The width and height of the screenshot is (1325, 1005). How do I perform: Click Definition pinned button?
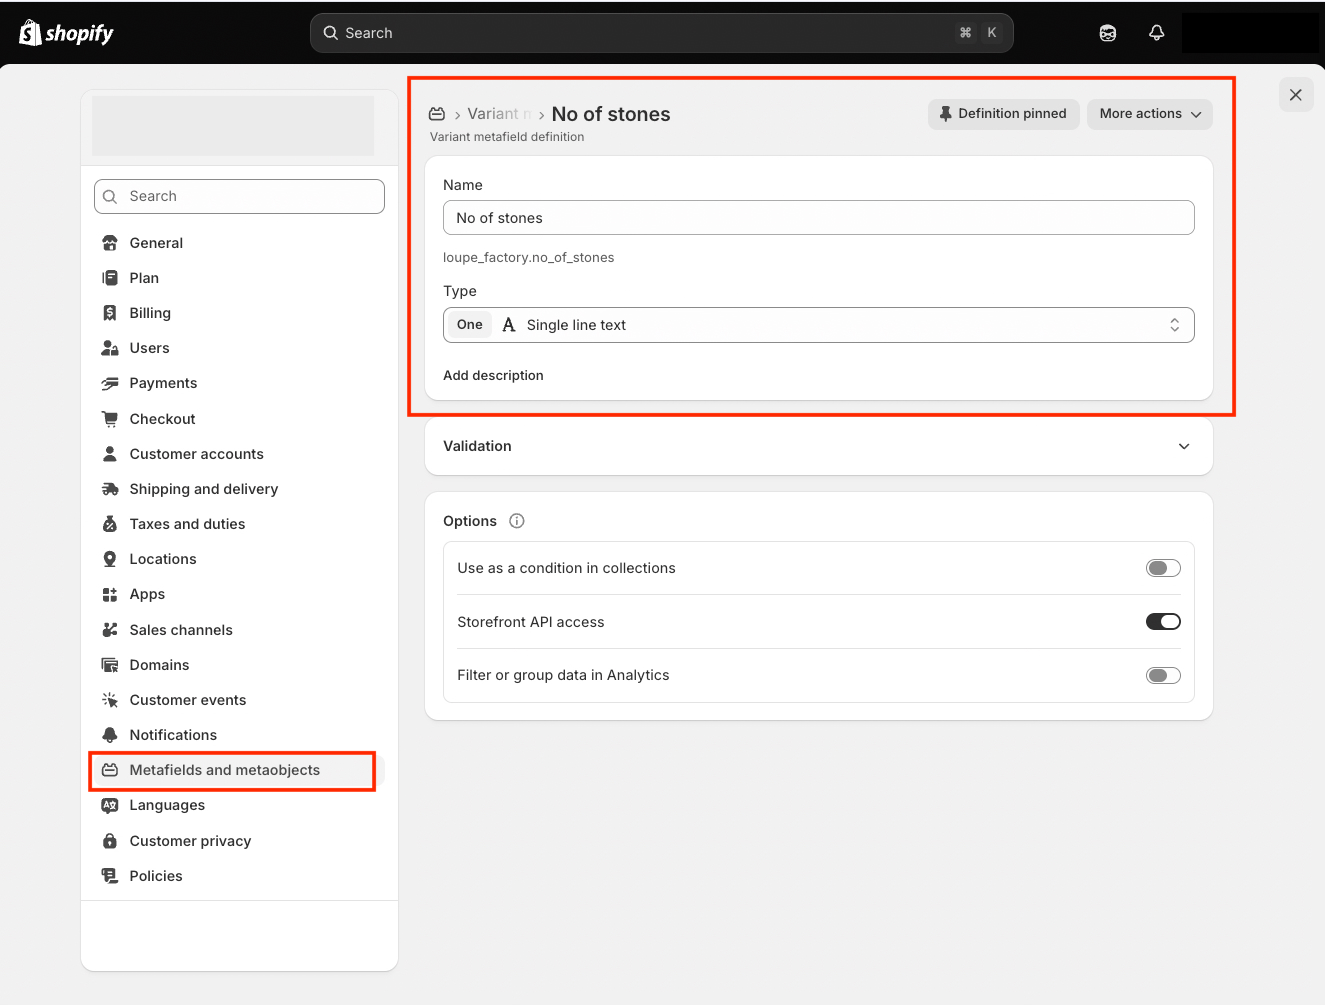(1003, 114)
